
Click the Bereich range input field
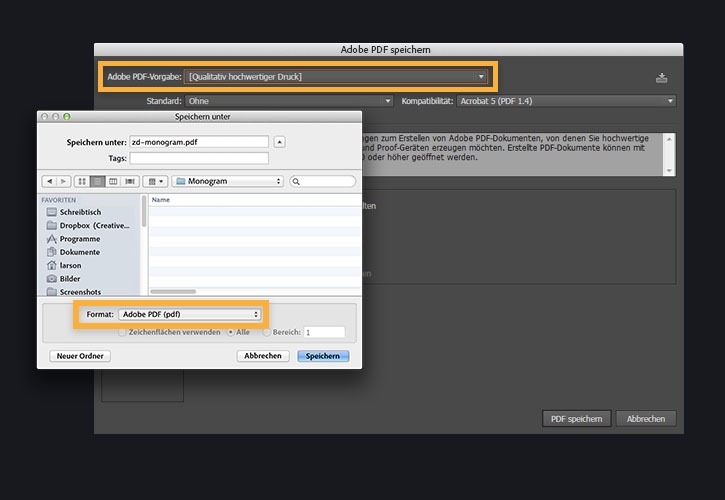tap(324, 332)
